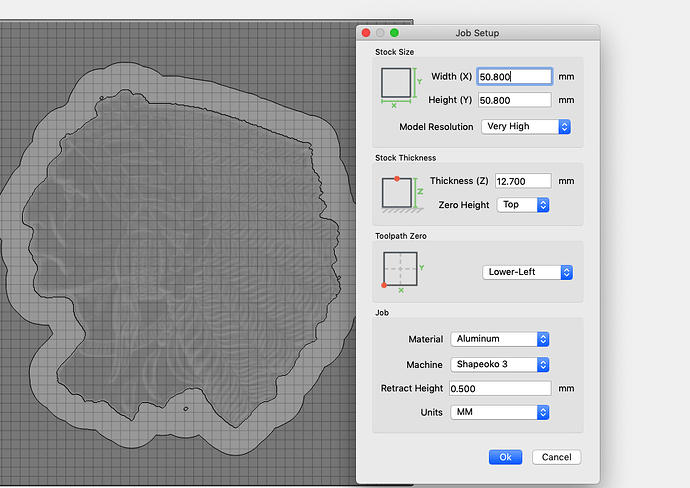
Task: Open the Machine dropdown showing Shapeoko 3
Action: click(x=500, y=364)
